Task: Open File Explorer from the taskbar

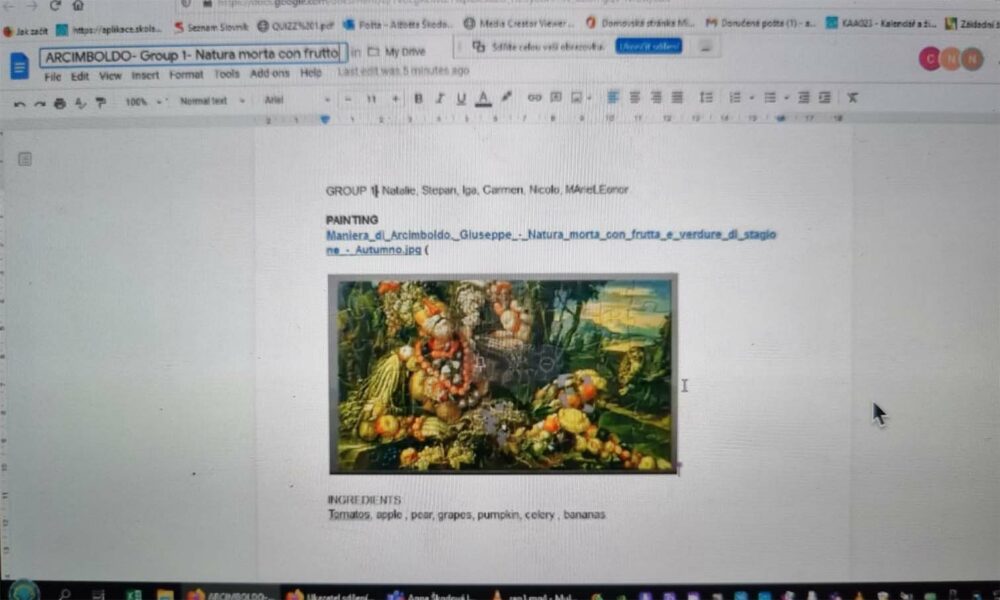Action: [x=165, y=595]
